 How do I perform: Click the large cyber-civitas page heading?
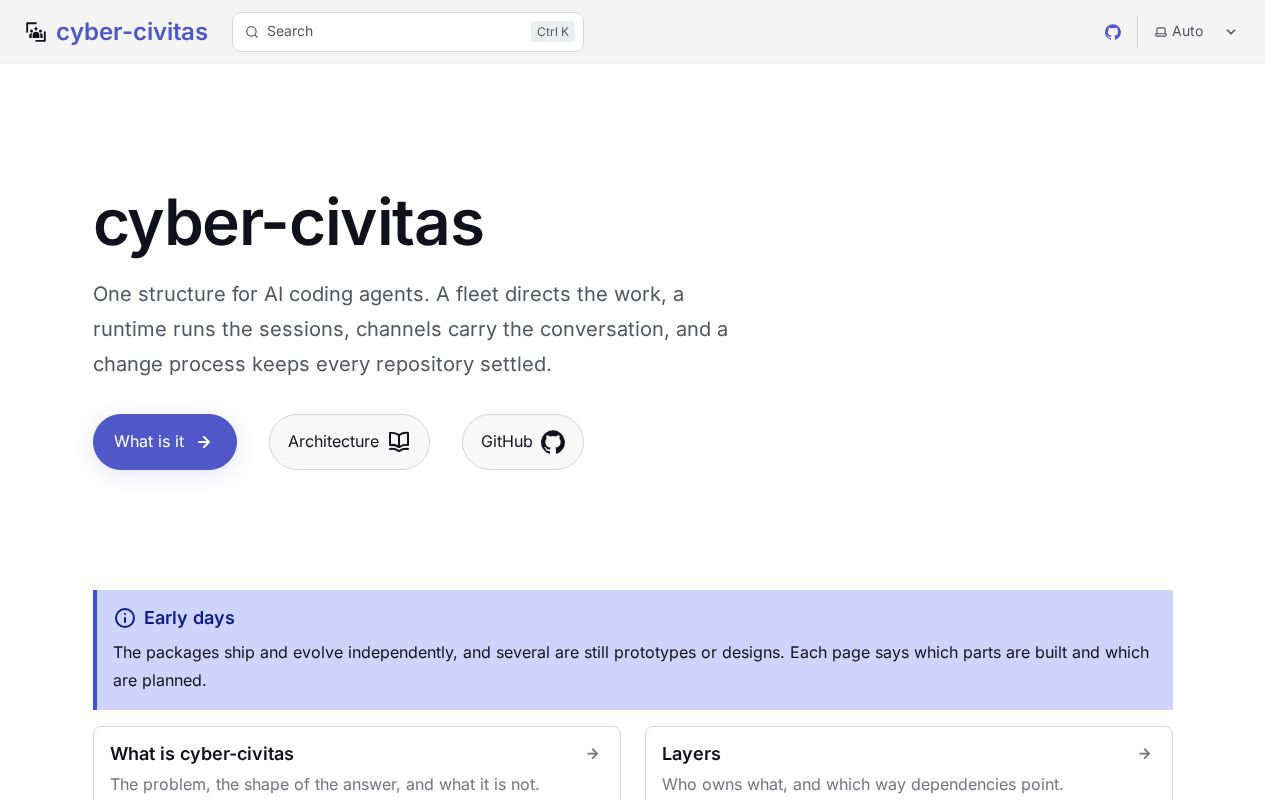click(x=288, y=223)
